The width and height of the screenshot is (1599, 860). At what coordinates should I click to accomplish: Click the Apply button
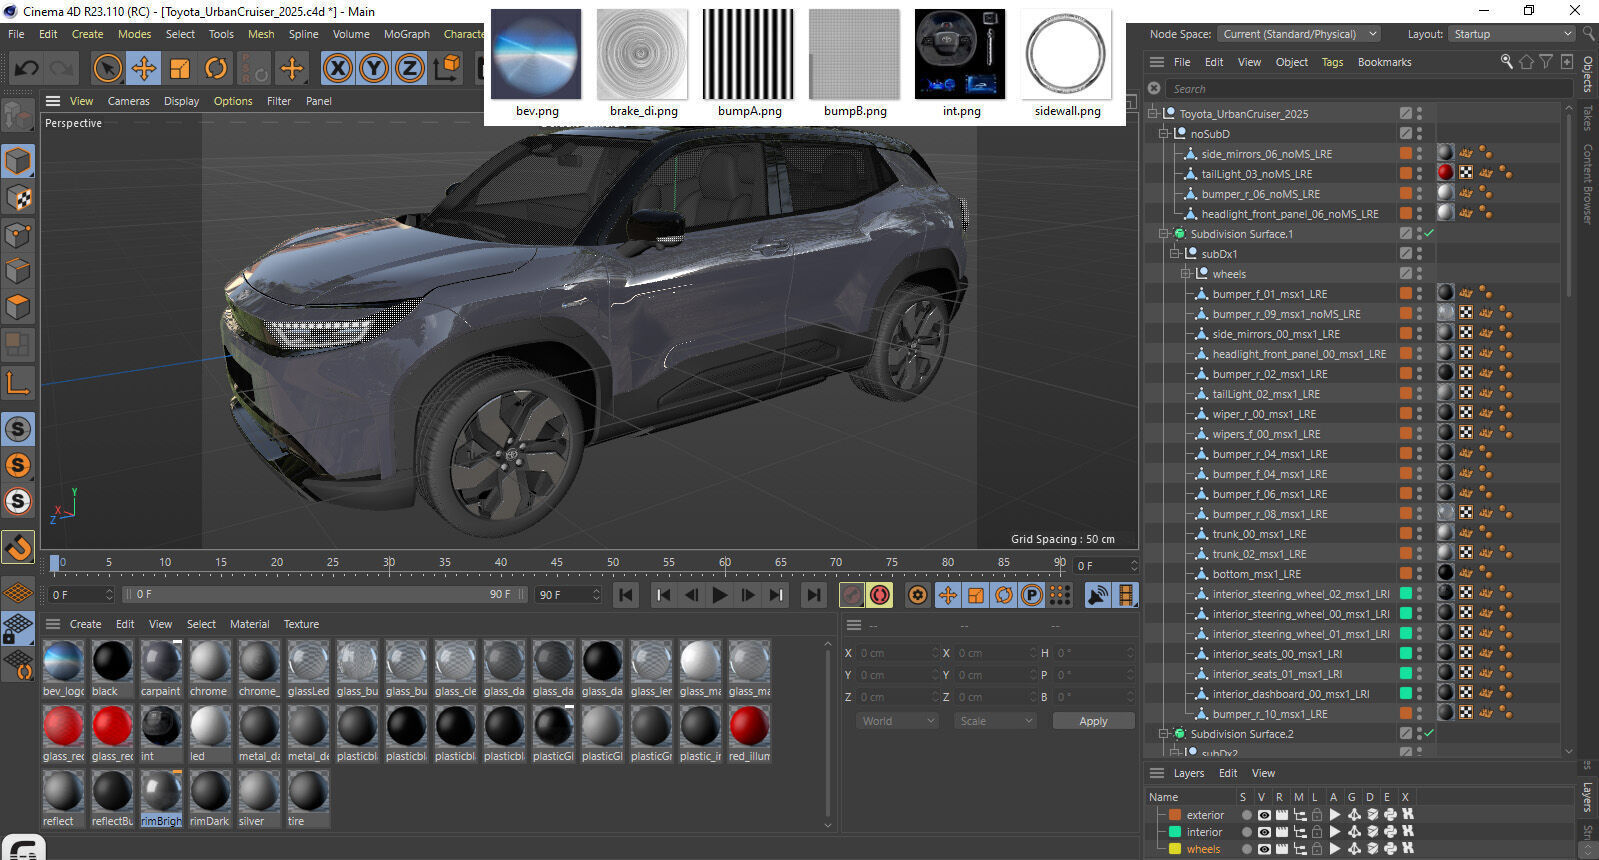pyautogui.click(x=1093, y=721)
